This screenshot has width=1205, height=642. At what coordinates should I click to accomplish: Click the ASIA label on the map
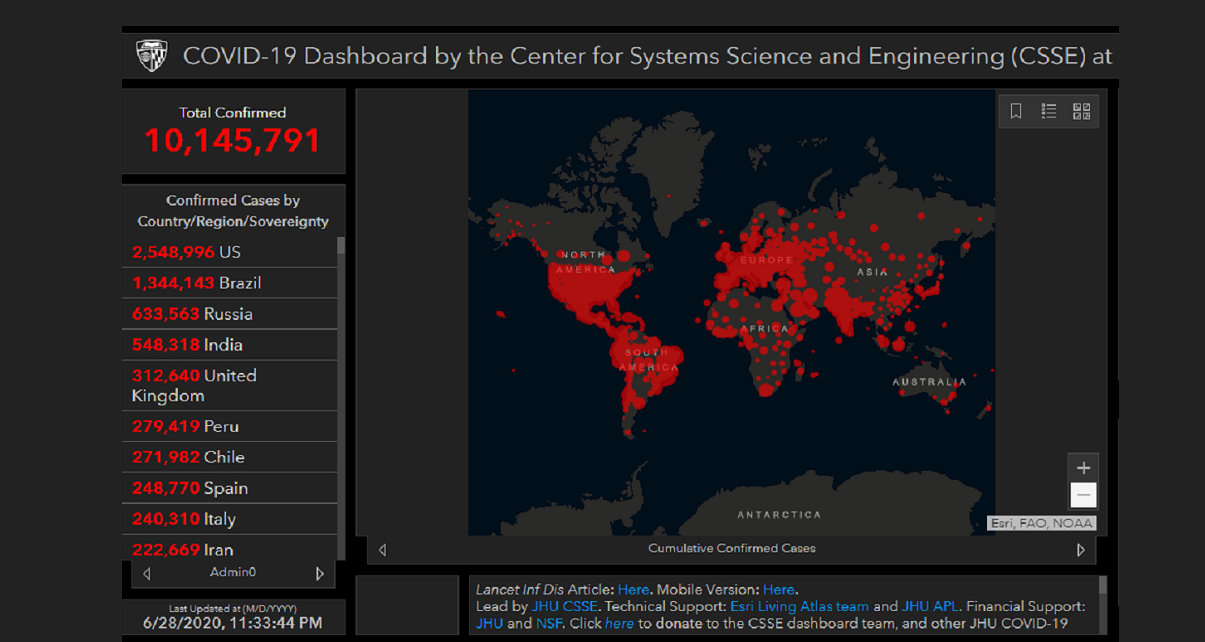tap(872, 272)
